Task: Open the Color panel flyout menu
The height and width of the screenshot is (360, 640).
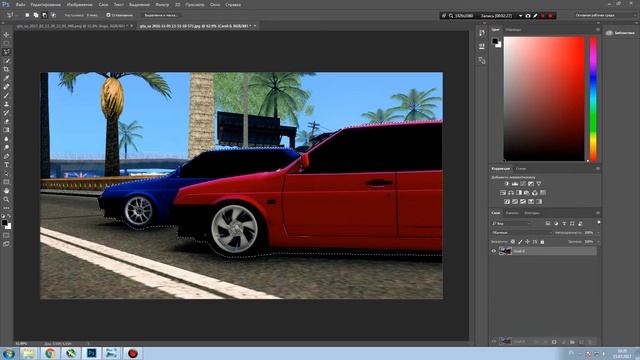Action: click(598, 30)
